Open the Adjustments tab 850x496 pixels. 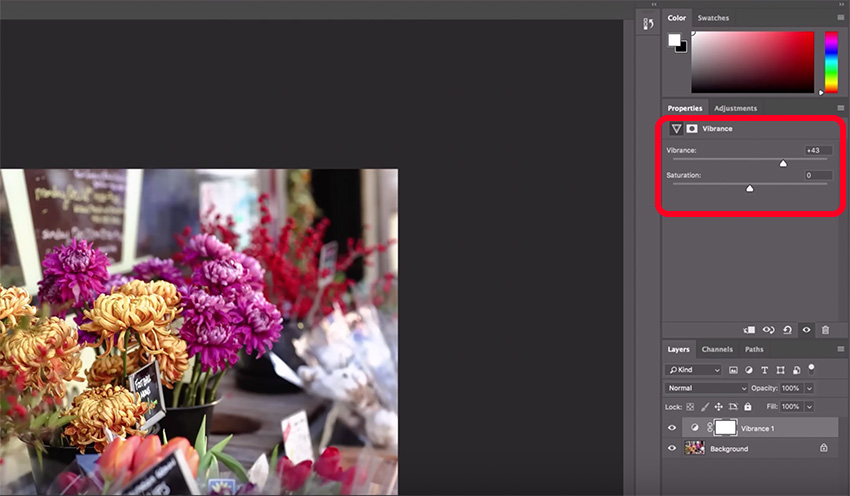coord(735,108)
